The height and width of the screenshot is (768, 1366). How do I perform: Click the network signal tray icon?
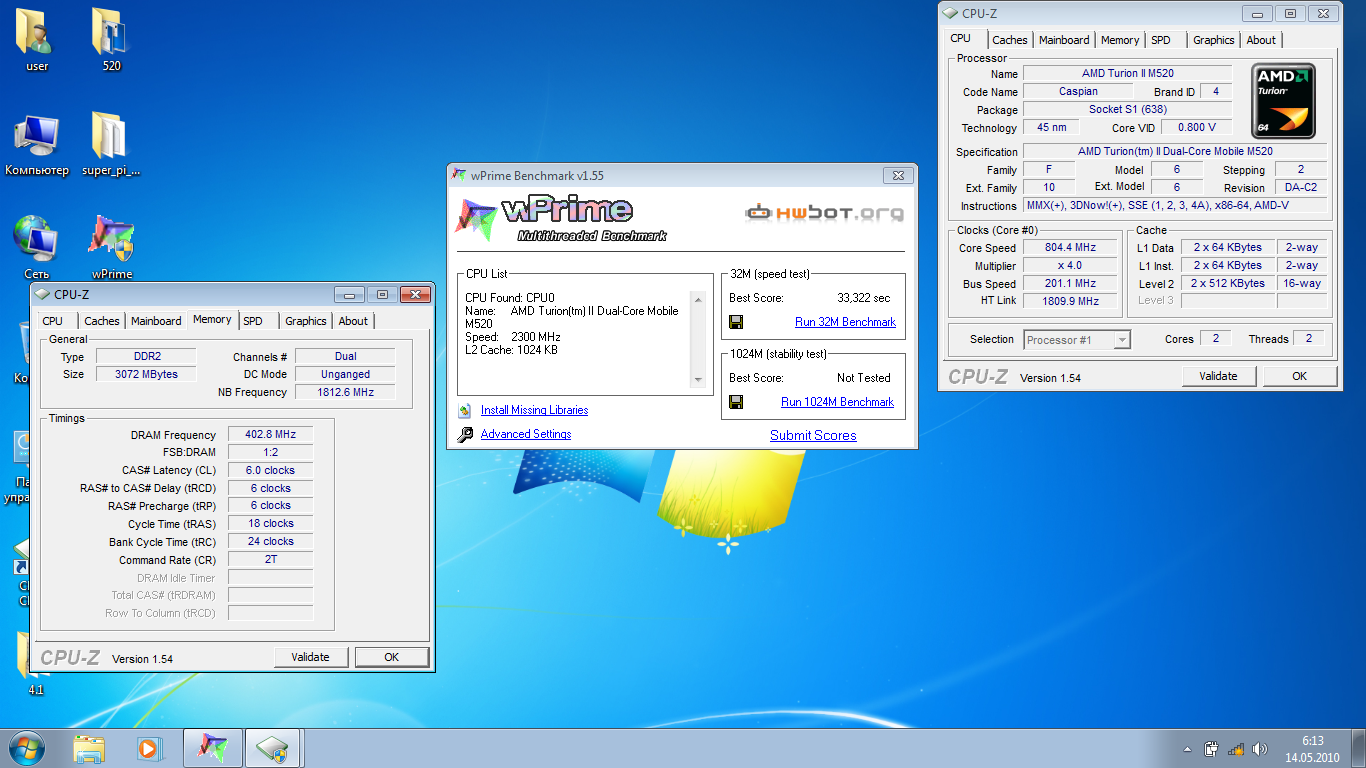pyautogui.click(x=1236, y=749)
